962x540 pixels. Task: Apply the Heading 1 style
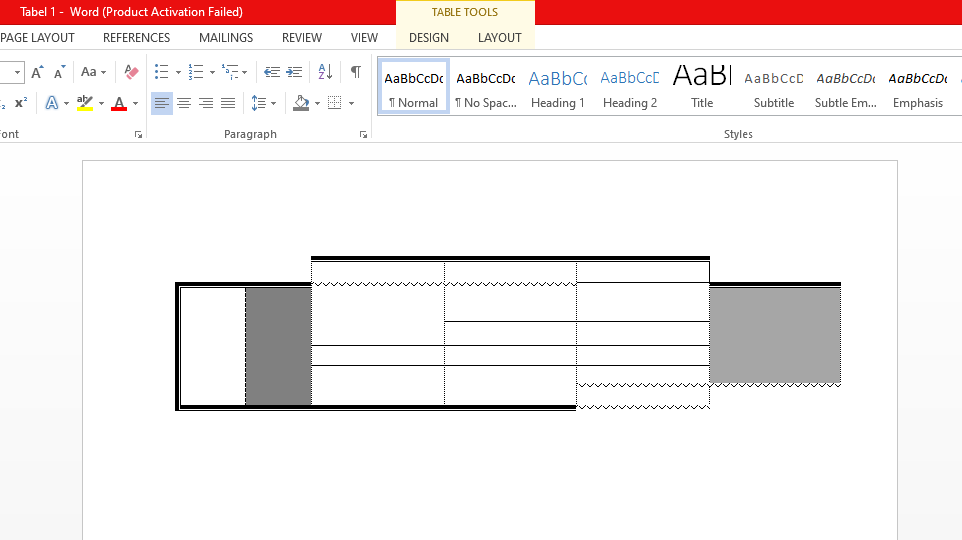click(558, 87)
